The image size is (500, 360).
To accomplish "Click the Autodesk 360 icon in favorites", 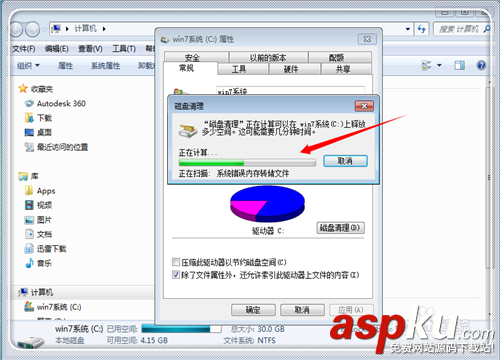I will (x=29, y=104).
